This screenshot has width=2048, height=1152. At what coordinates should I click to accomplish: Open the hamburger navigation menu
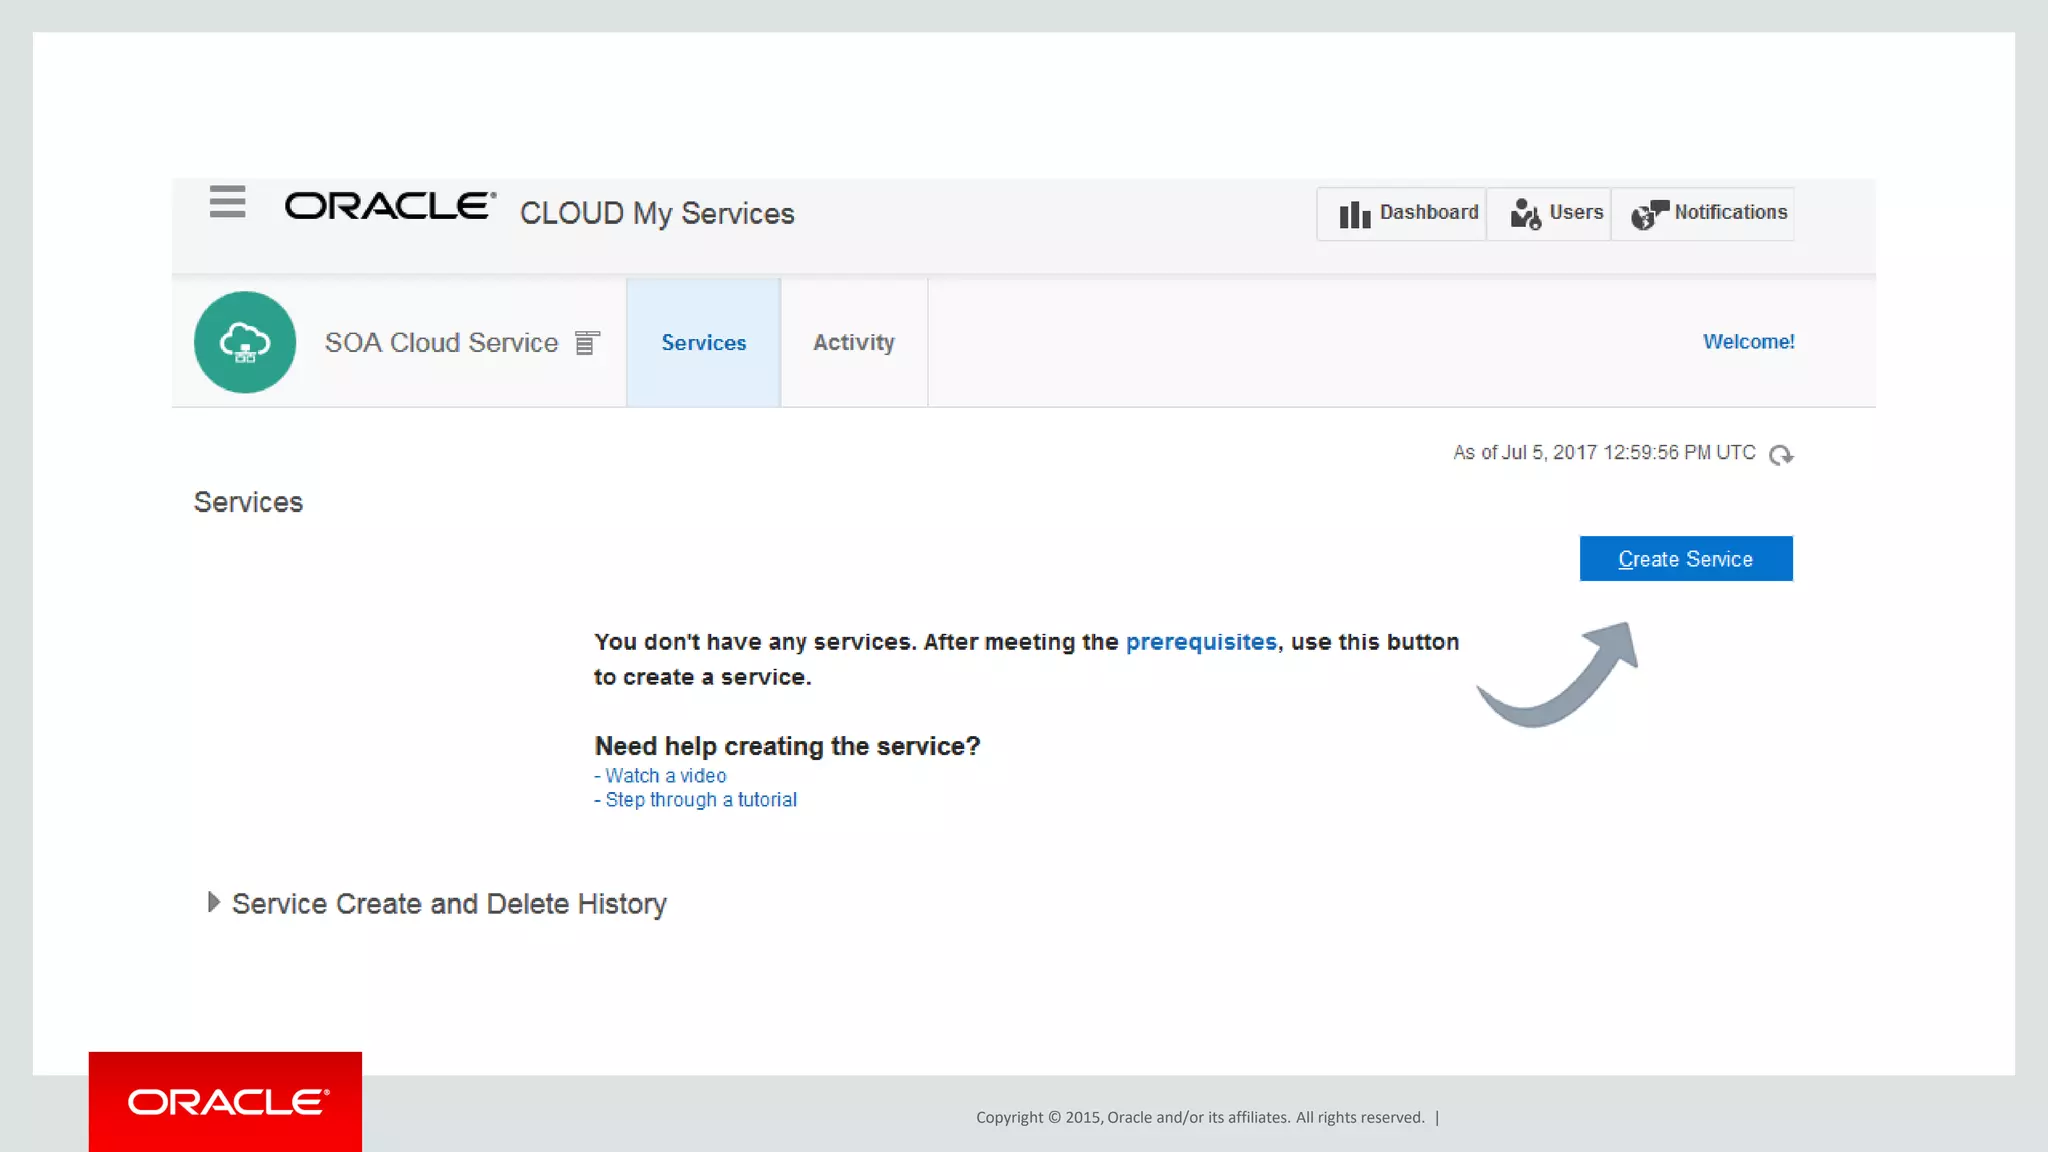(227, 201)
